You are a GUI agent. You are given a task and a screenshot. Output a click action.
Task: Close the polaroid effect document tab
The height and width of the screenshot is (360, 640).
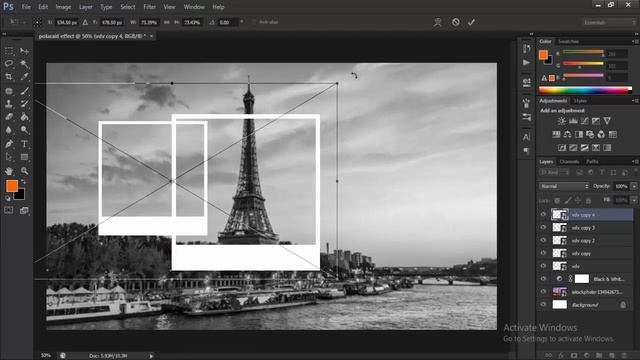pyautogui.click(x=151, y=36)
